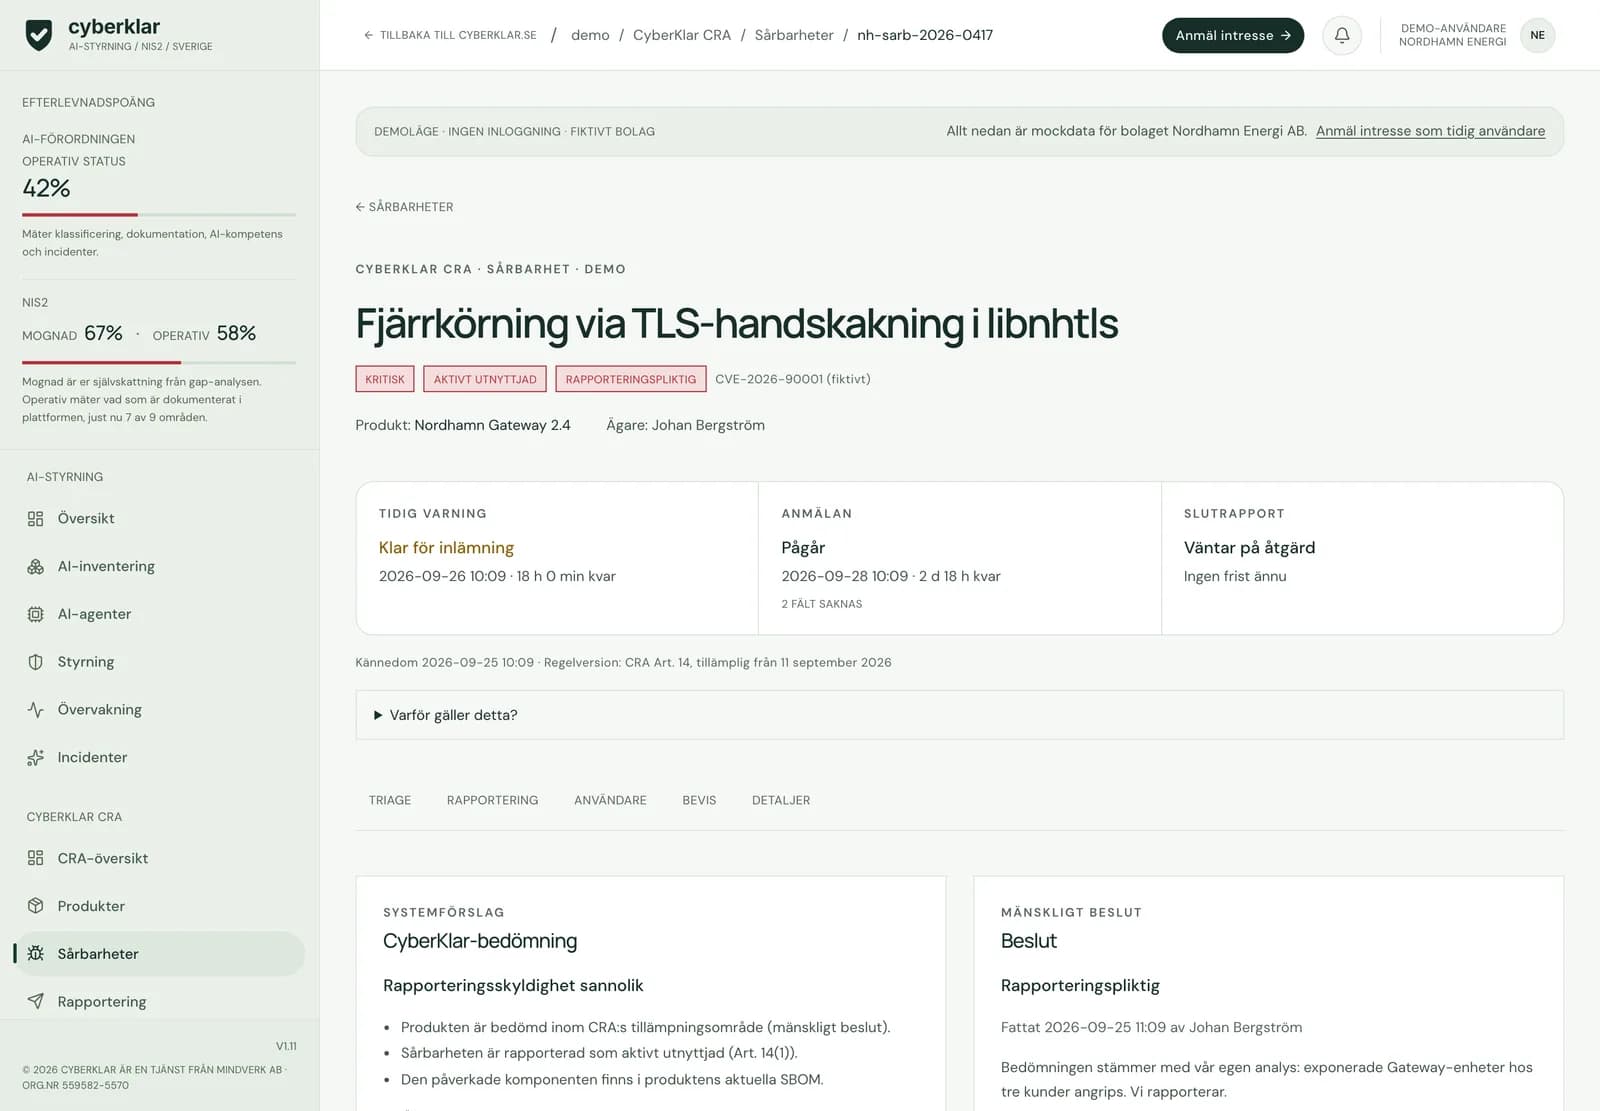Screen dimensions: 1600x1111
Task: Click 'CyberKlar CRA' breadcrumb
Action: (x=682, y=35)
